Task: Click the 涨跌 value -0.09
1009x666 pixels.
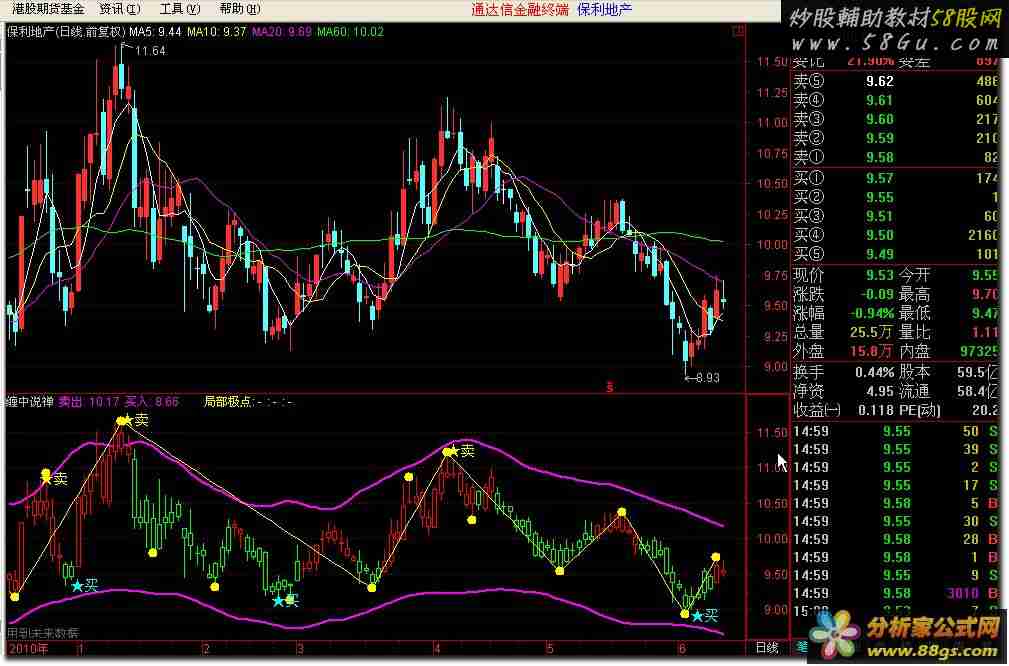Action: [x=875, y=294]
